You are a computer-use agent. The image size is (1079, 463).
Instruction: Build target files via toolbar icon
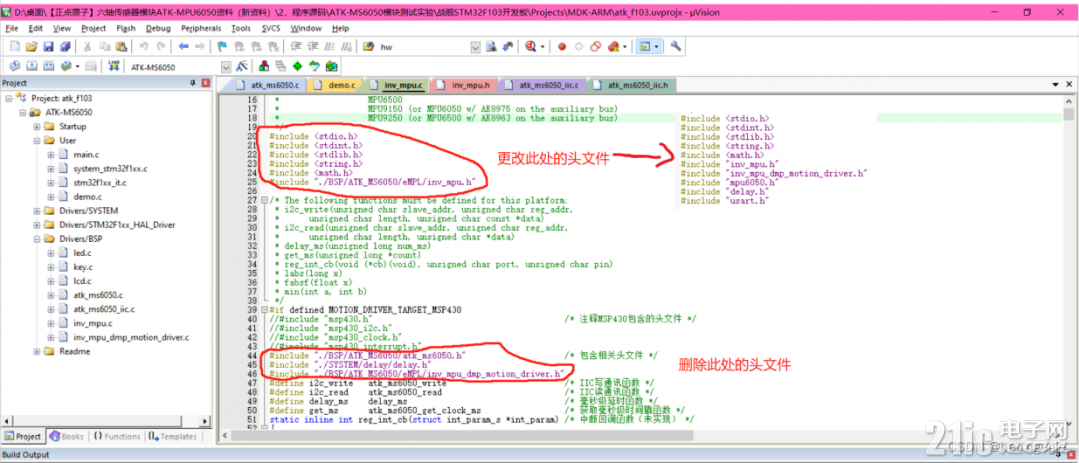click(31, 66)
